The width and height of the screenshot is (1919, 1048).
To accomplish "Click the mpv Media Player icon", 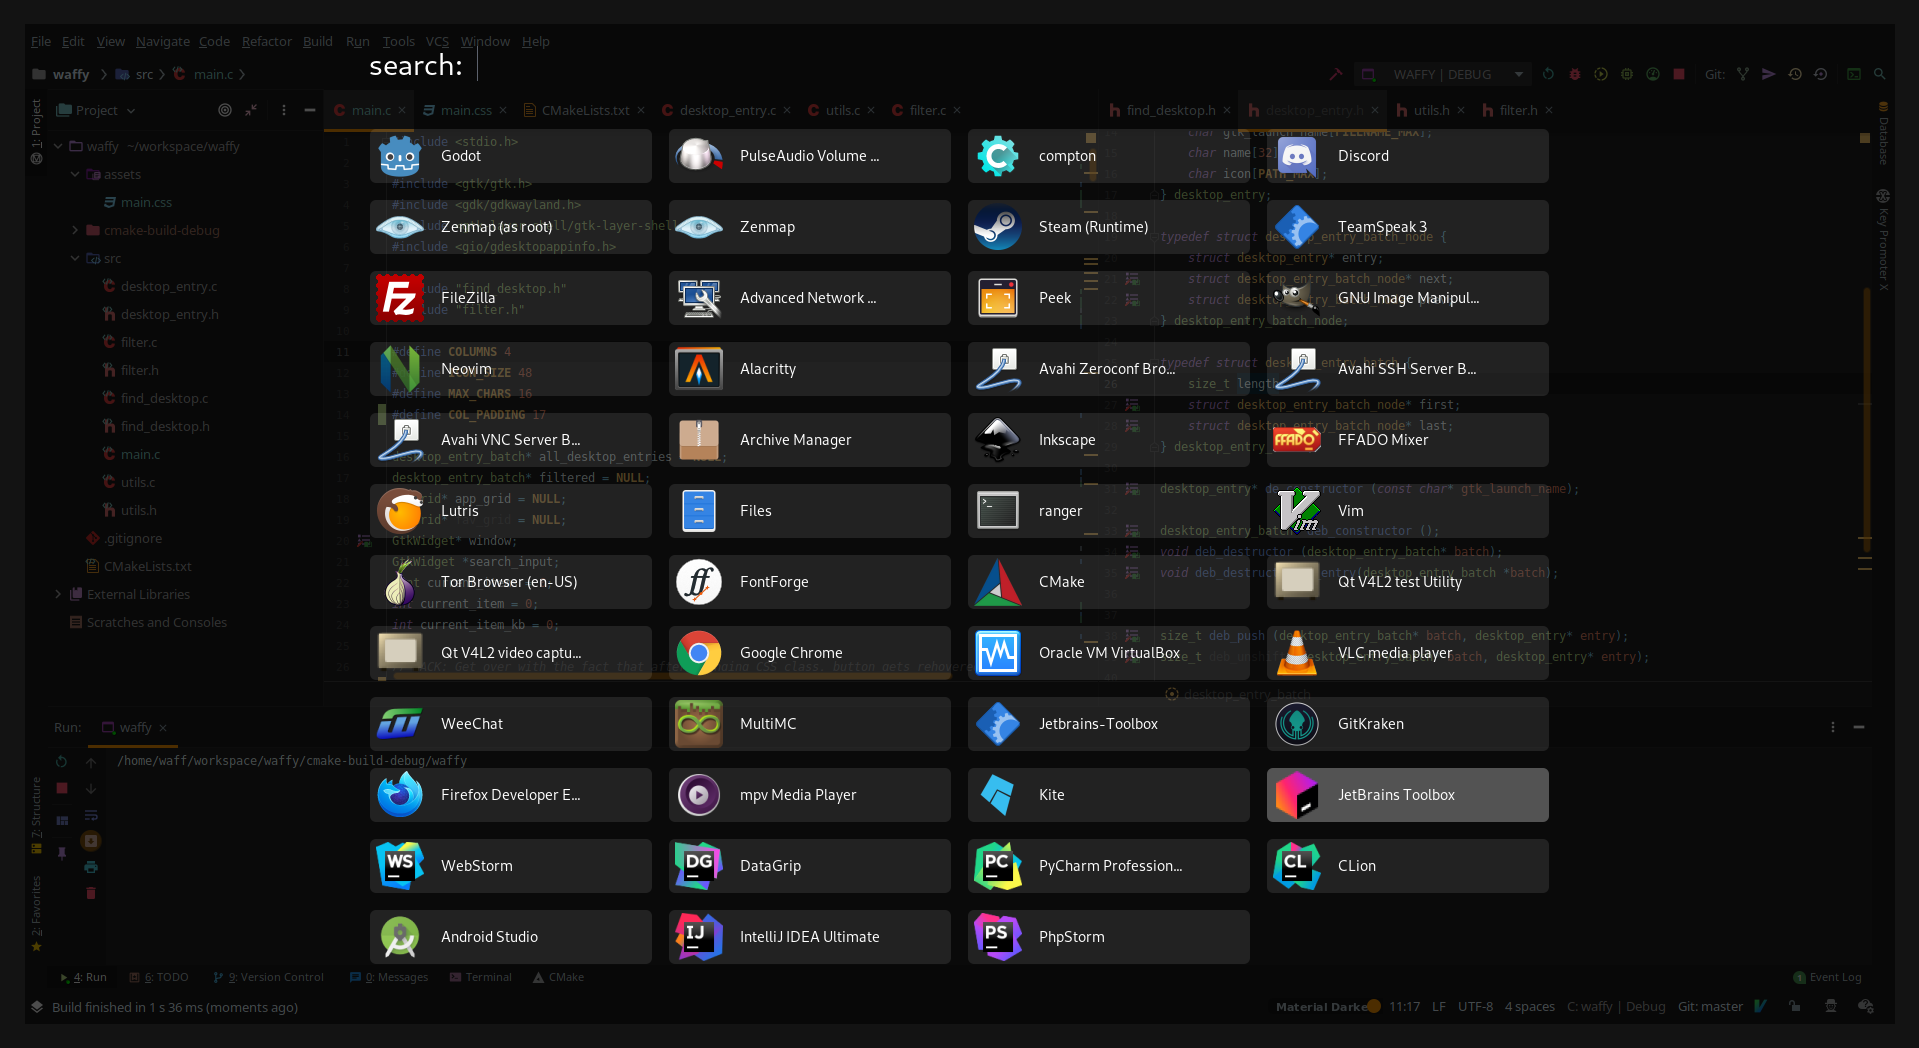I will click(x=698, y=795).
